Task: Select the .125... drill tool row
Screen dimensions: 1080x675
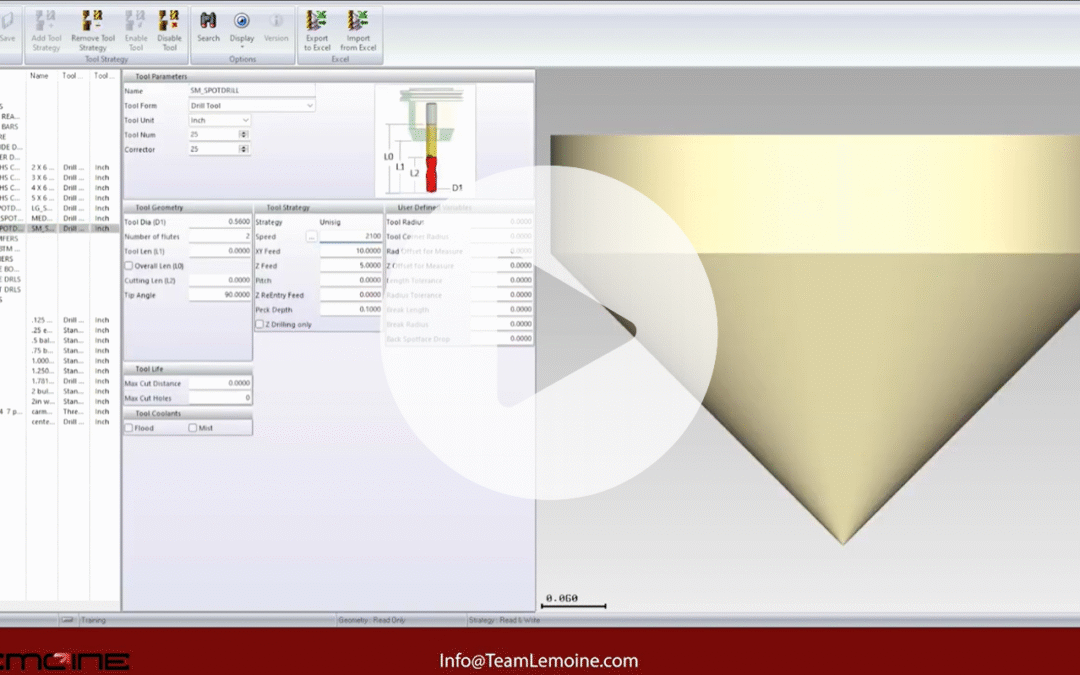Action: tap(59, 320)
